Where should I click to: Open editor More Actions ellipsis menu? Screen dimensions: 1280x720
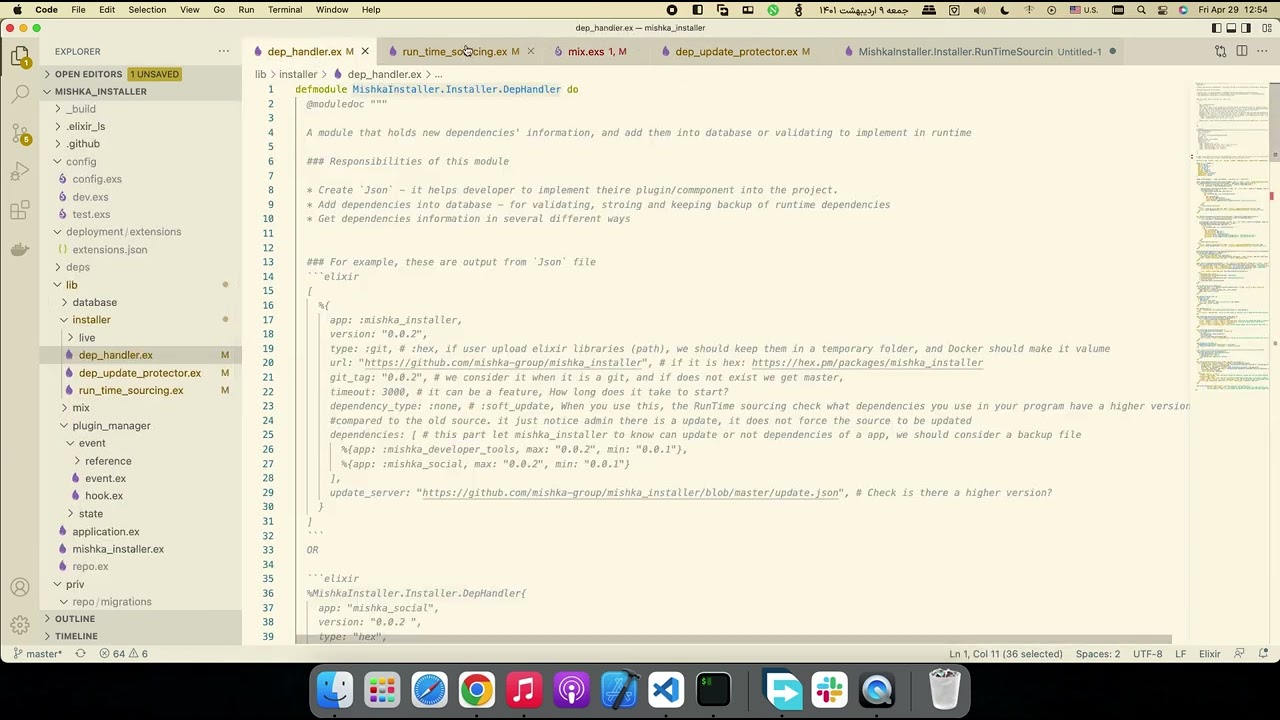[1263, 51]
